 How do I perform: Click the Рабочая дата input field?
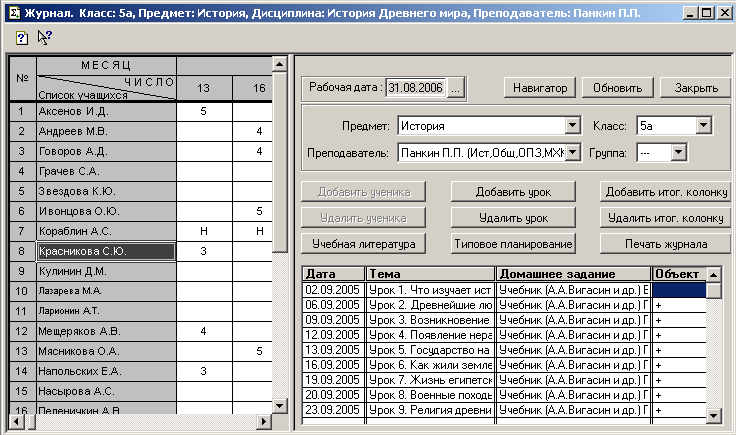point(416,88)
